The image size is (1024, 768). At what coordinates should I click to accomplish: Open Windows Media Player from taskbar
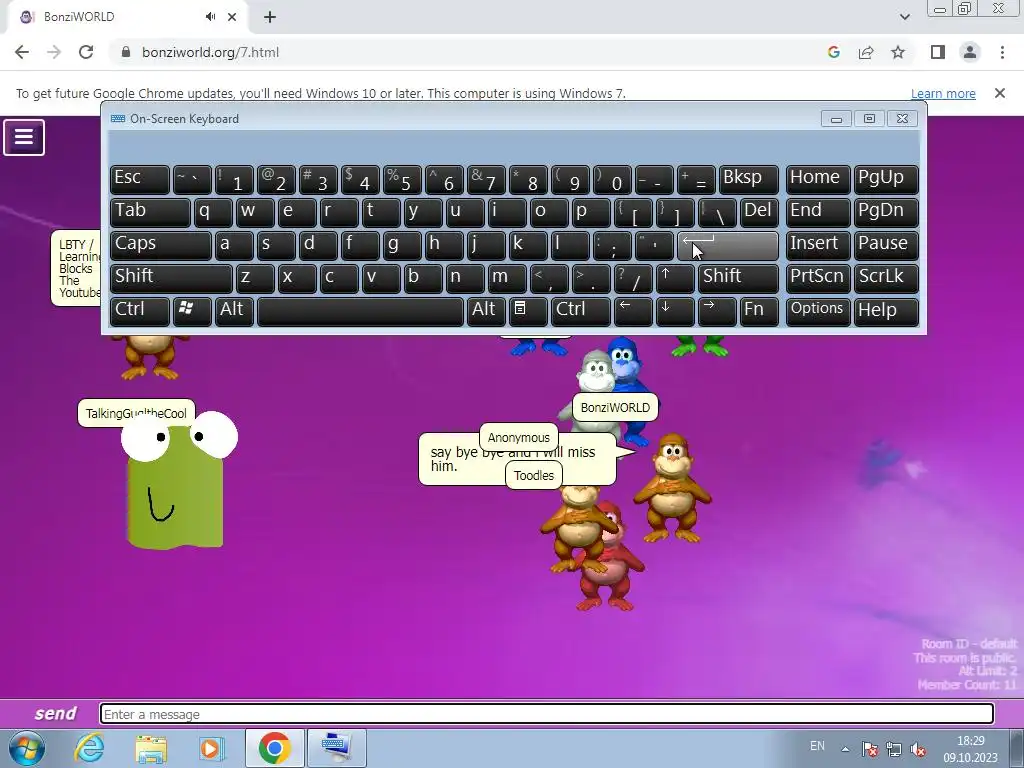click(x=212, y=748)
